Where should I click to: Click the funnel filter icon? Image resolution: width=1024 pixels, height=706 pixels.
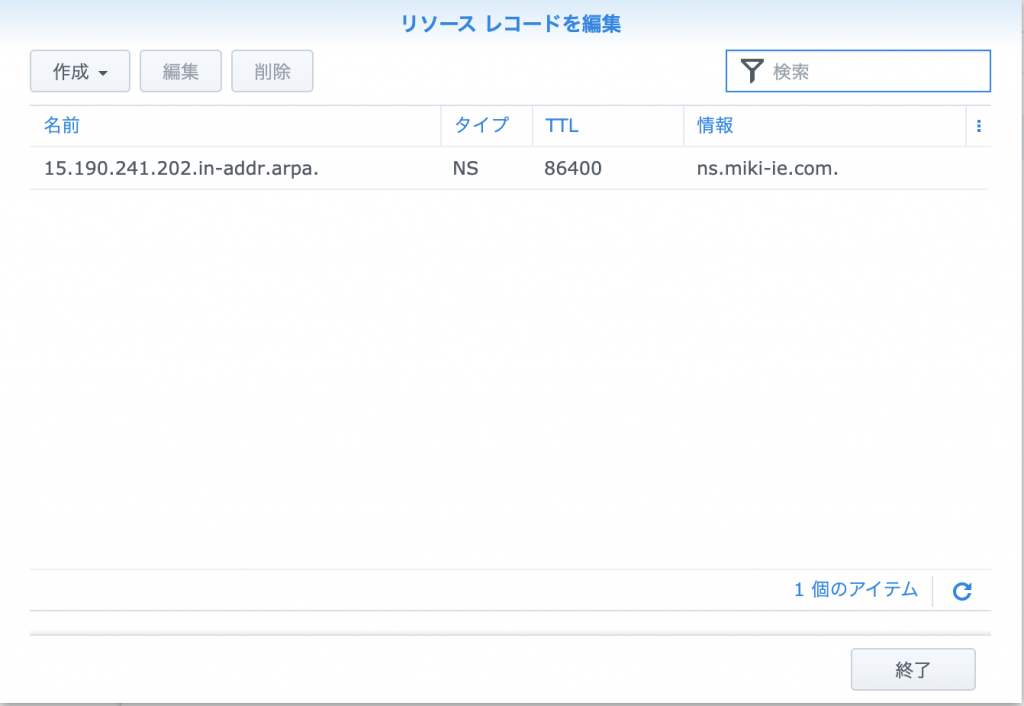[752, 71]
